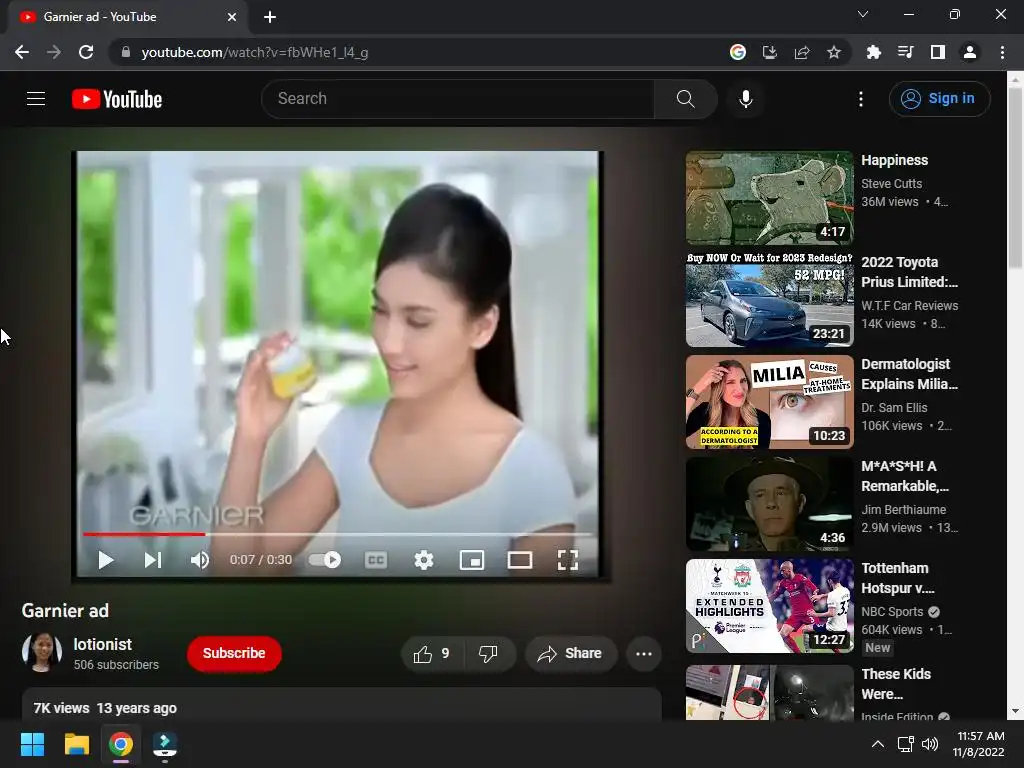Open the M*A*S*H video title
The width and height of the screenshot is (1024, 768).
904,476
